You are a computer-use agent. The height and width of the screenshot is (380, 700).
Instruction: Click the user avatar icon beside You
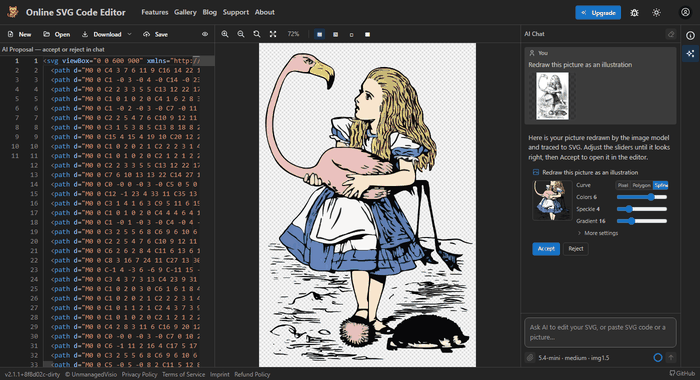(x=532, y=53)
